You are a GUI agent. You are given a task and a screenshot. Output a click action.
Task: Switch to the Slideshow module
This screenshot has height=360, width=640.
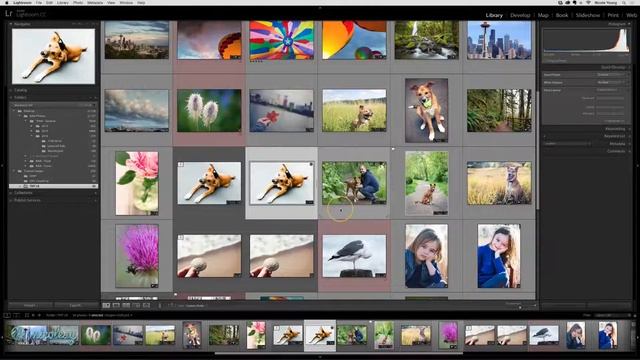tap(588, 15)
